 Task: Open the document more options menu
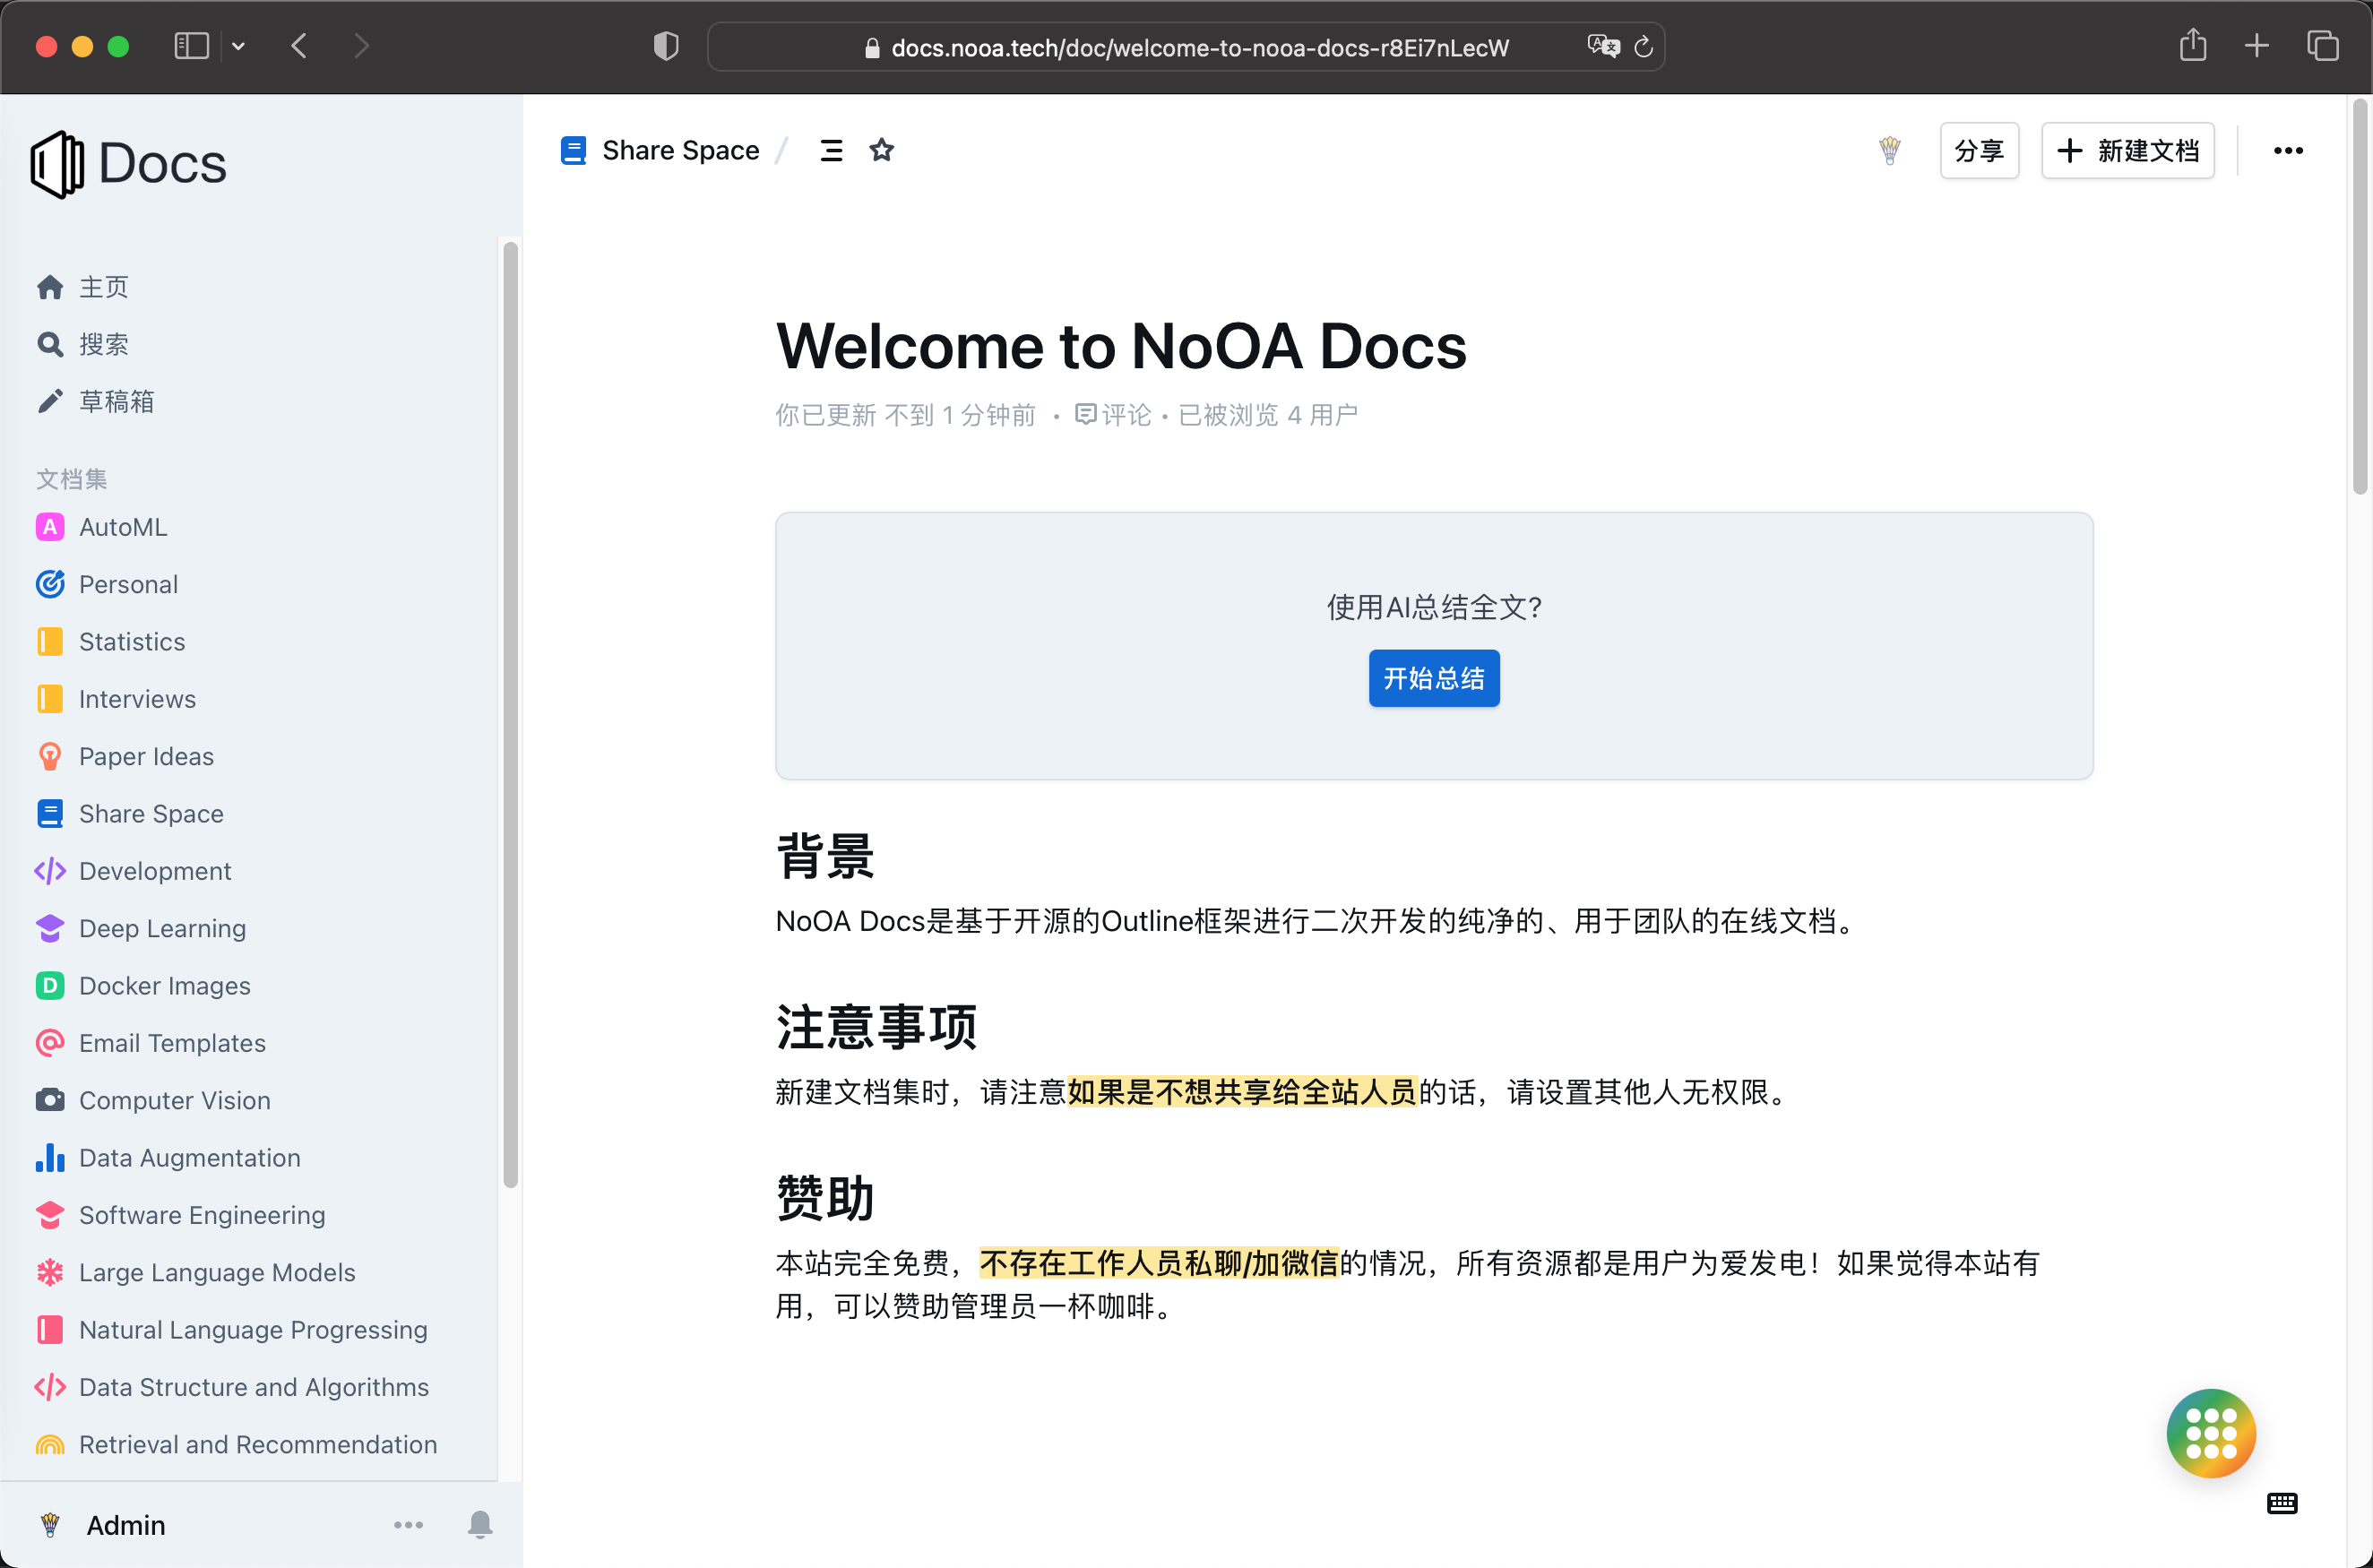2288,150
